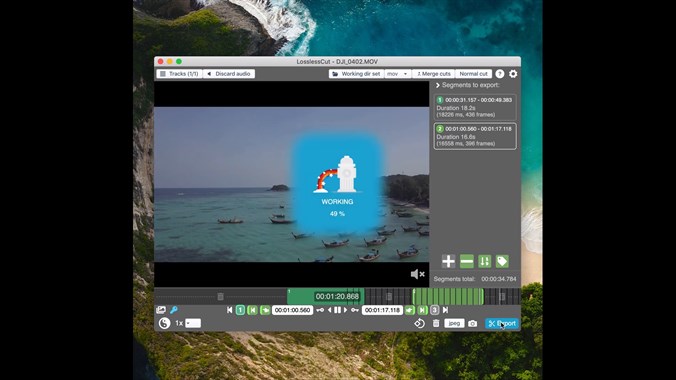Click the blue keyframes key icon
676x380 pixels.
[x=174, y=310]
